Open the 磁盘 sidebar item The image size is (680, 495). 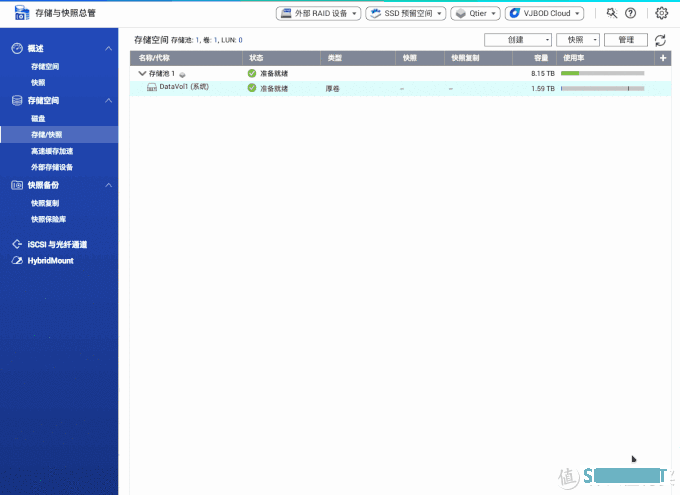[x=38, y=118]
